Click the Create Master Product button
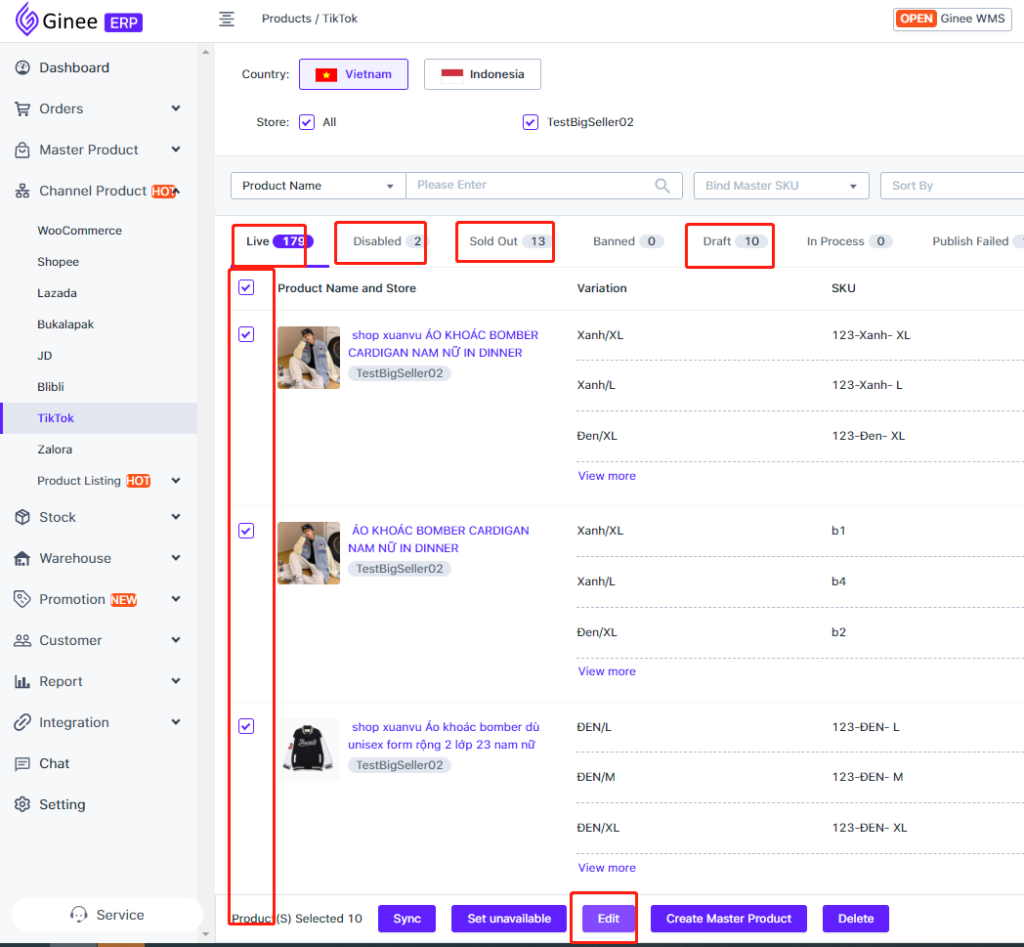The width and height of the screenshot is (1024, 947). coord(729,919)
